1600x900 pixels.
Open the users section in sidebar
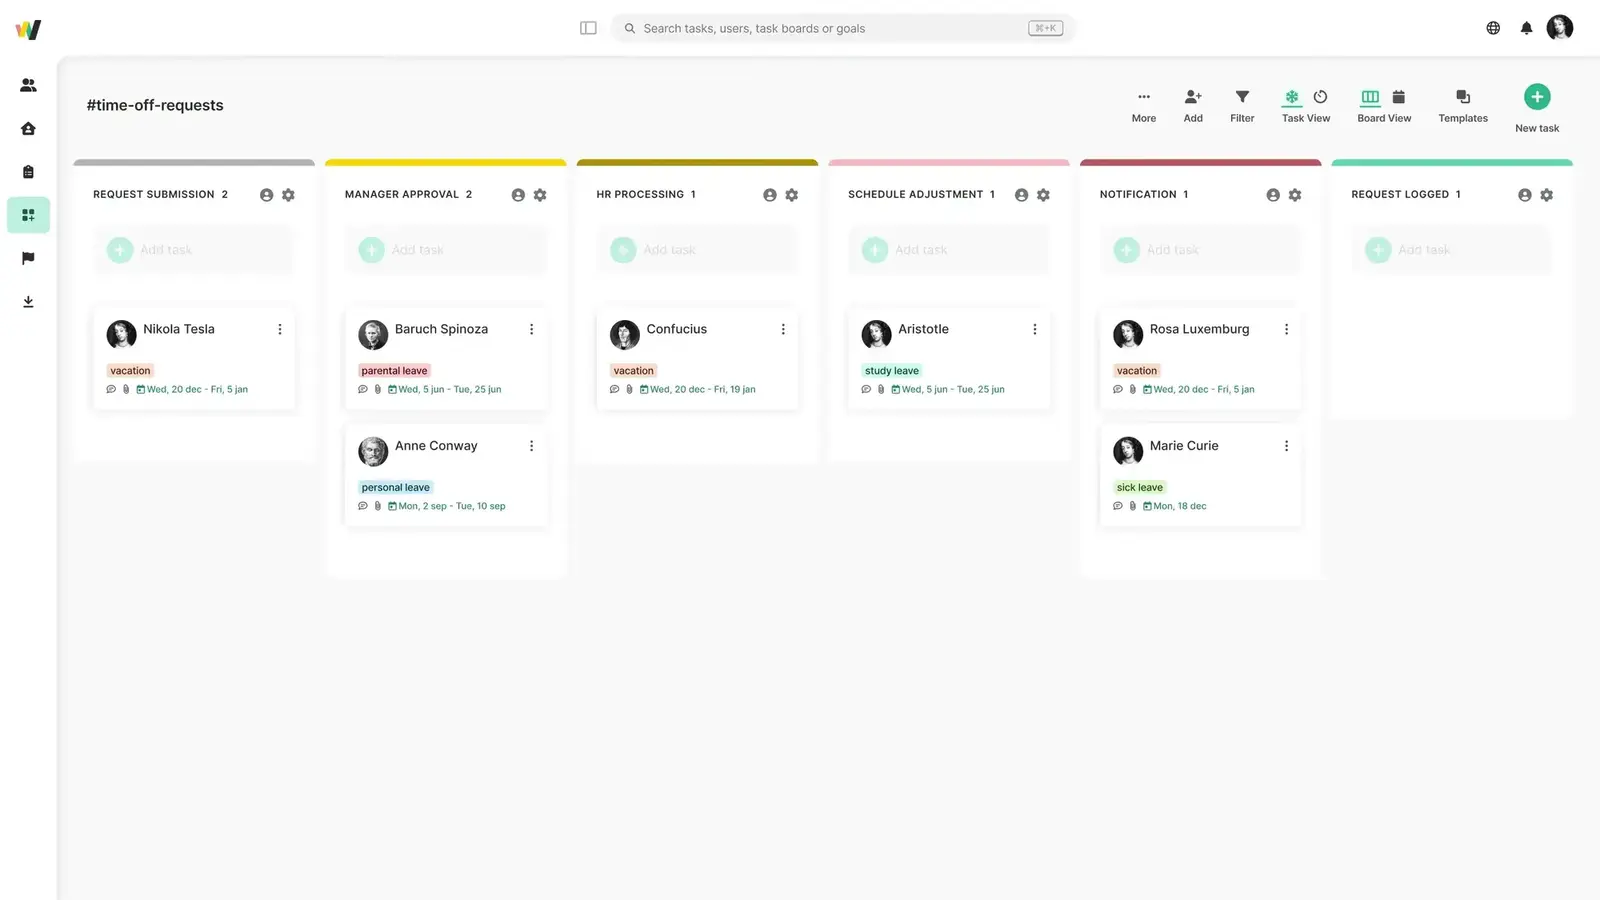[28, 85]
